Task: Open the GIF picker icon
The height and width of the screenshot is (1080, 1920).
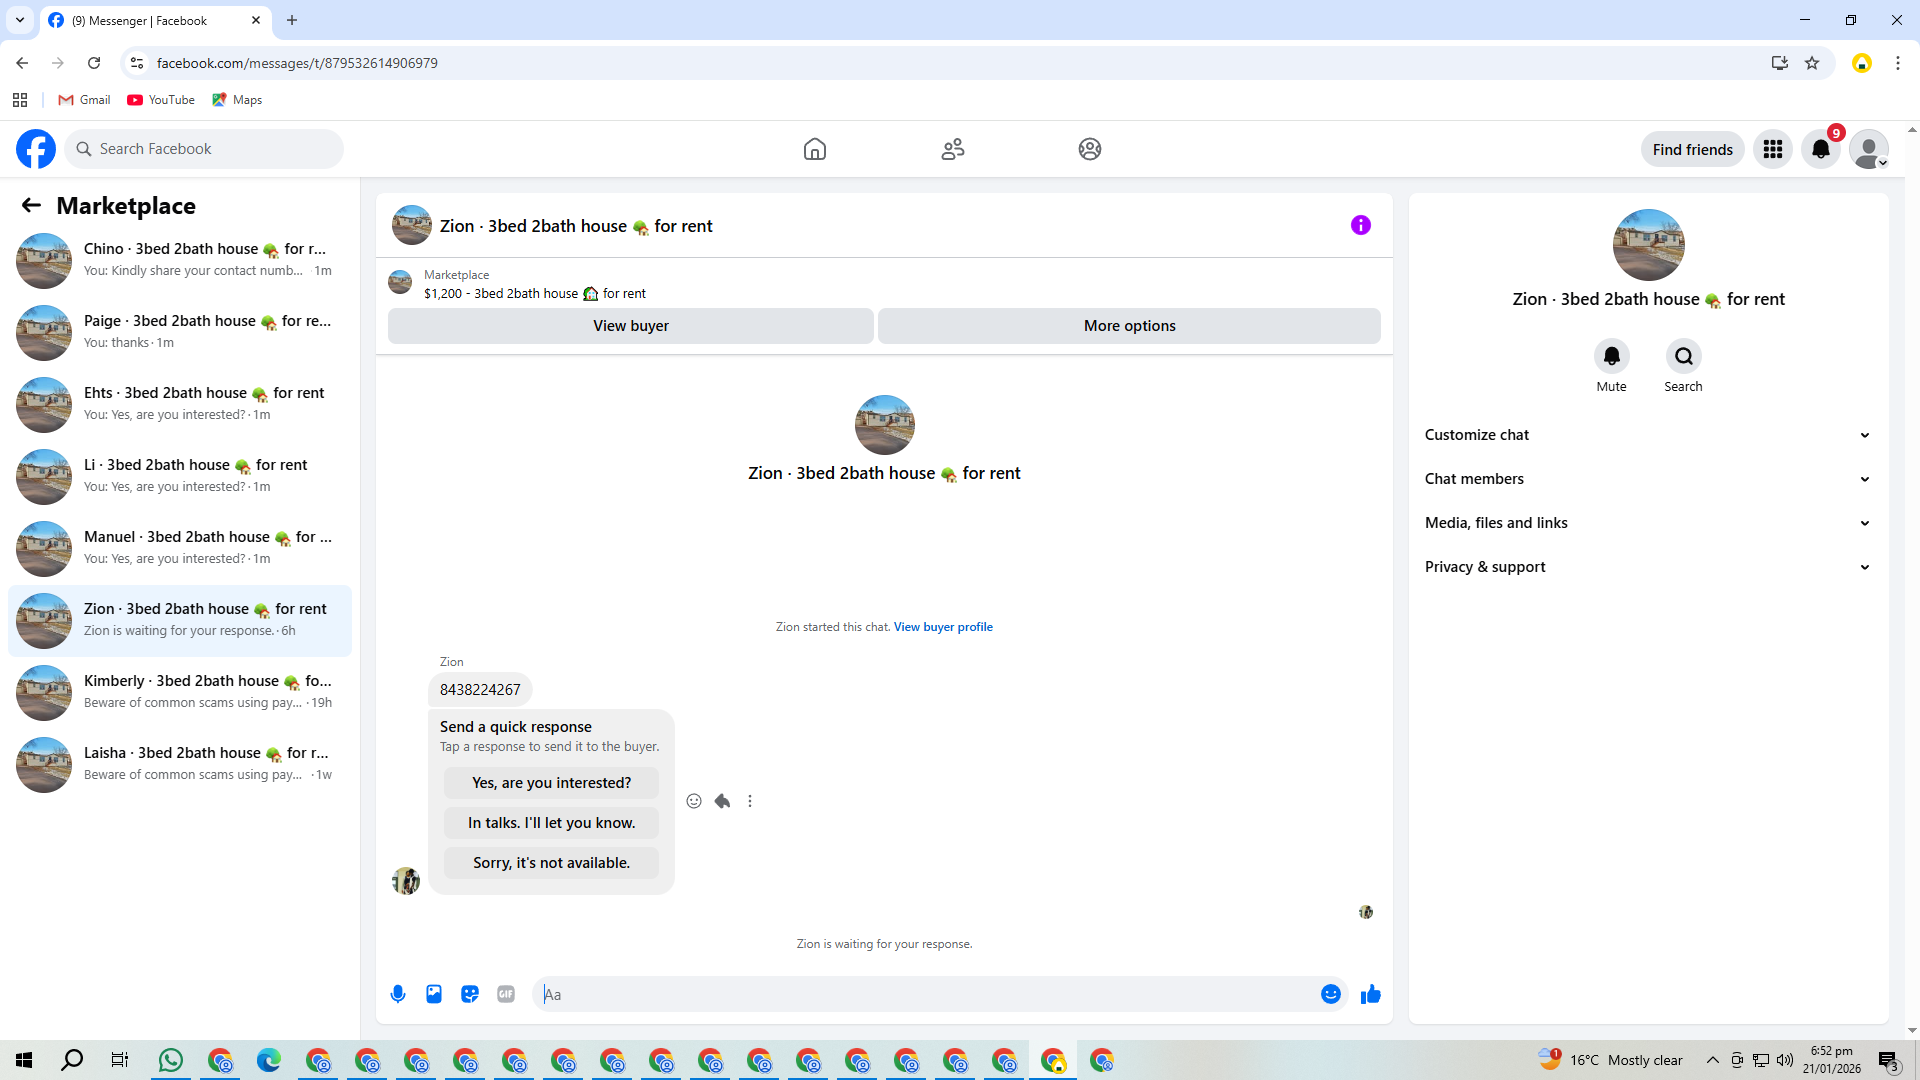Action: point(506,994)
